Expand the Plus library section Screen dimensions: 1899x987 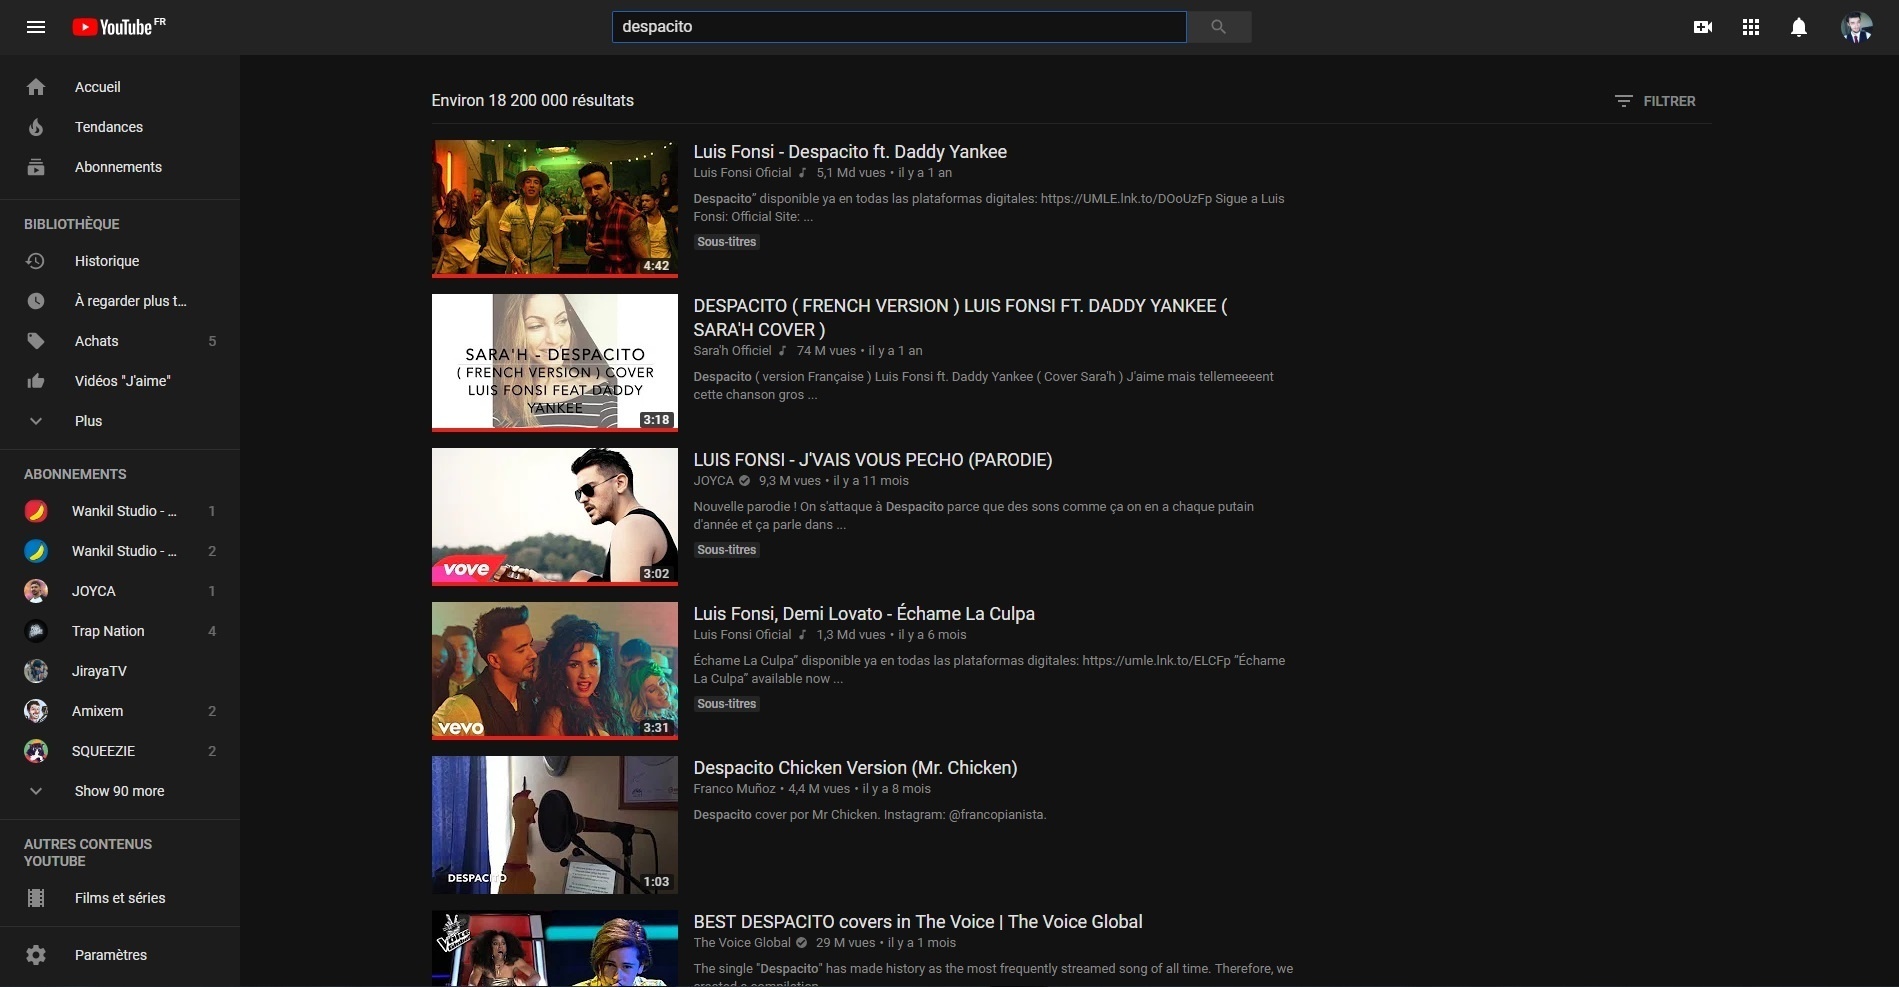[x=88, y=421]
